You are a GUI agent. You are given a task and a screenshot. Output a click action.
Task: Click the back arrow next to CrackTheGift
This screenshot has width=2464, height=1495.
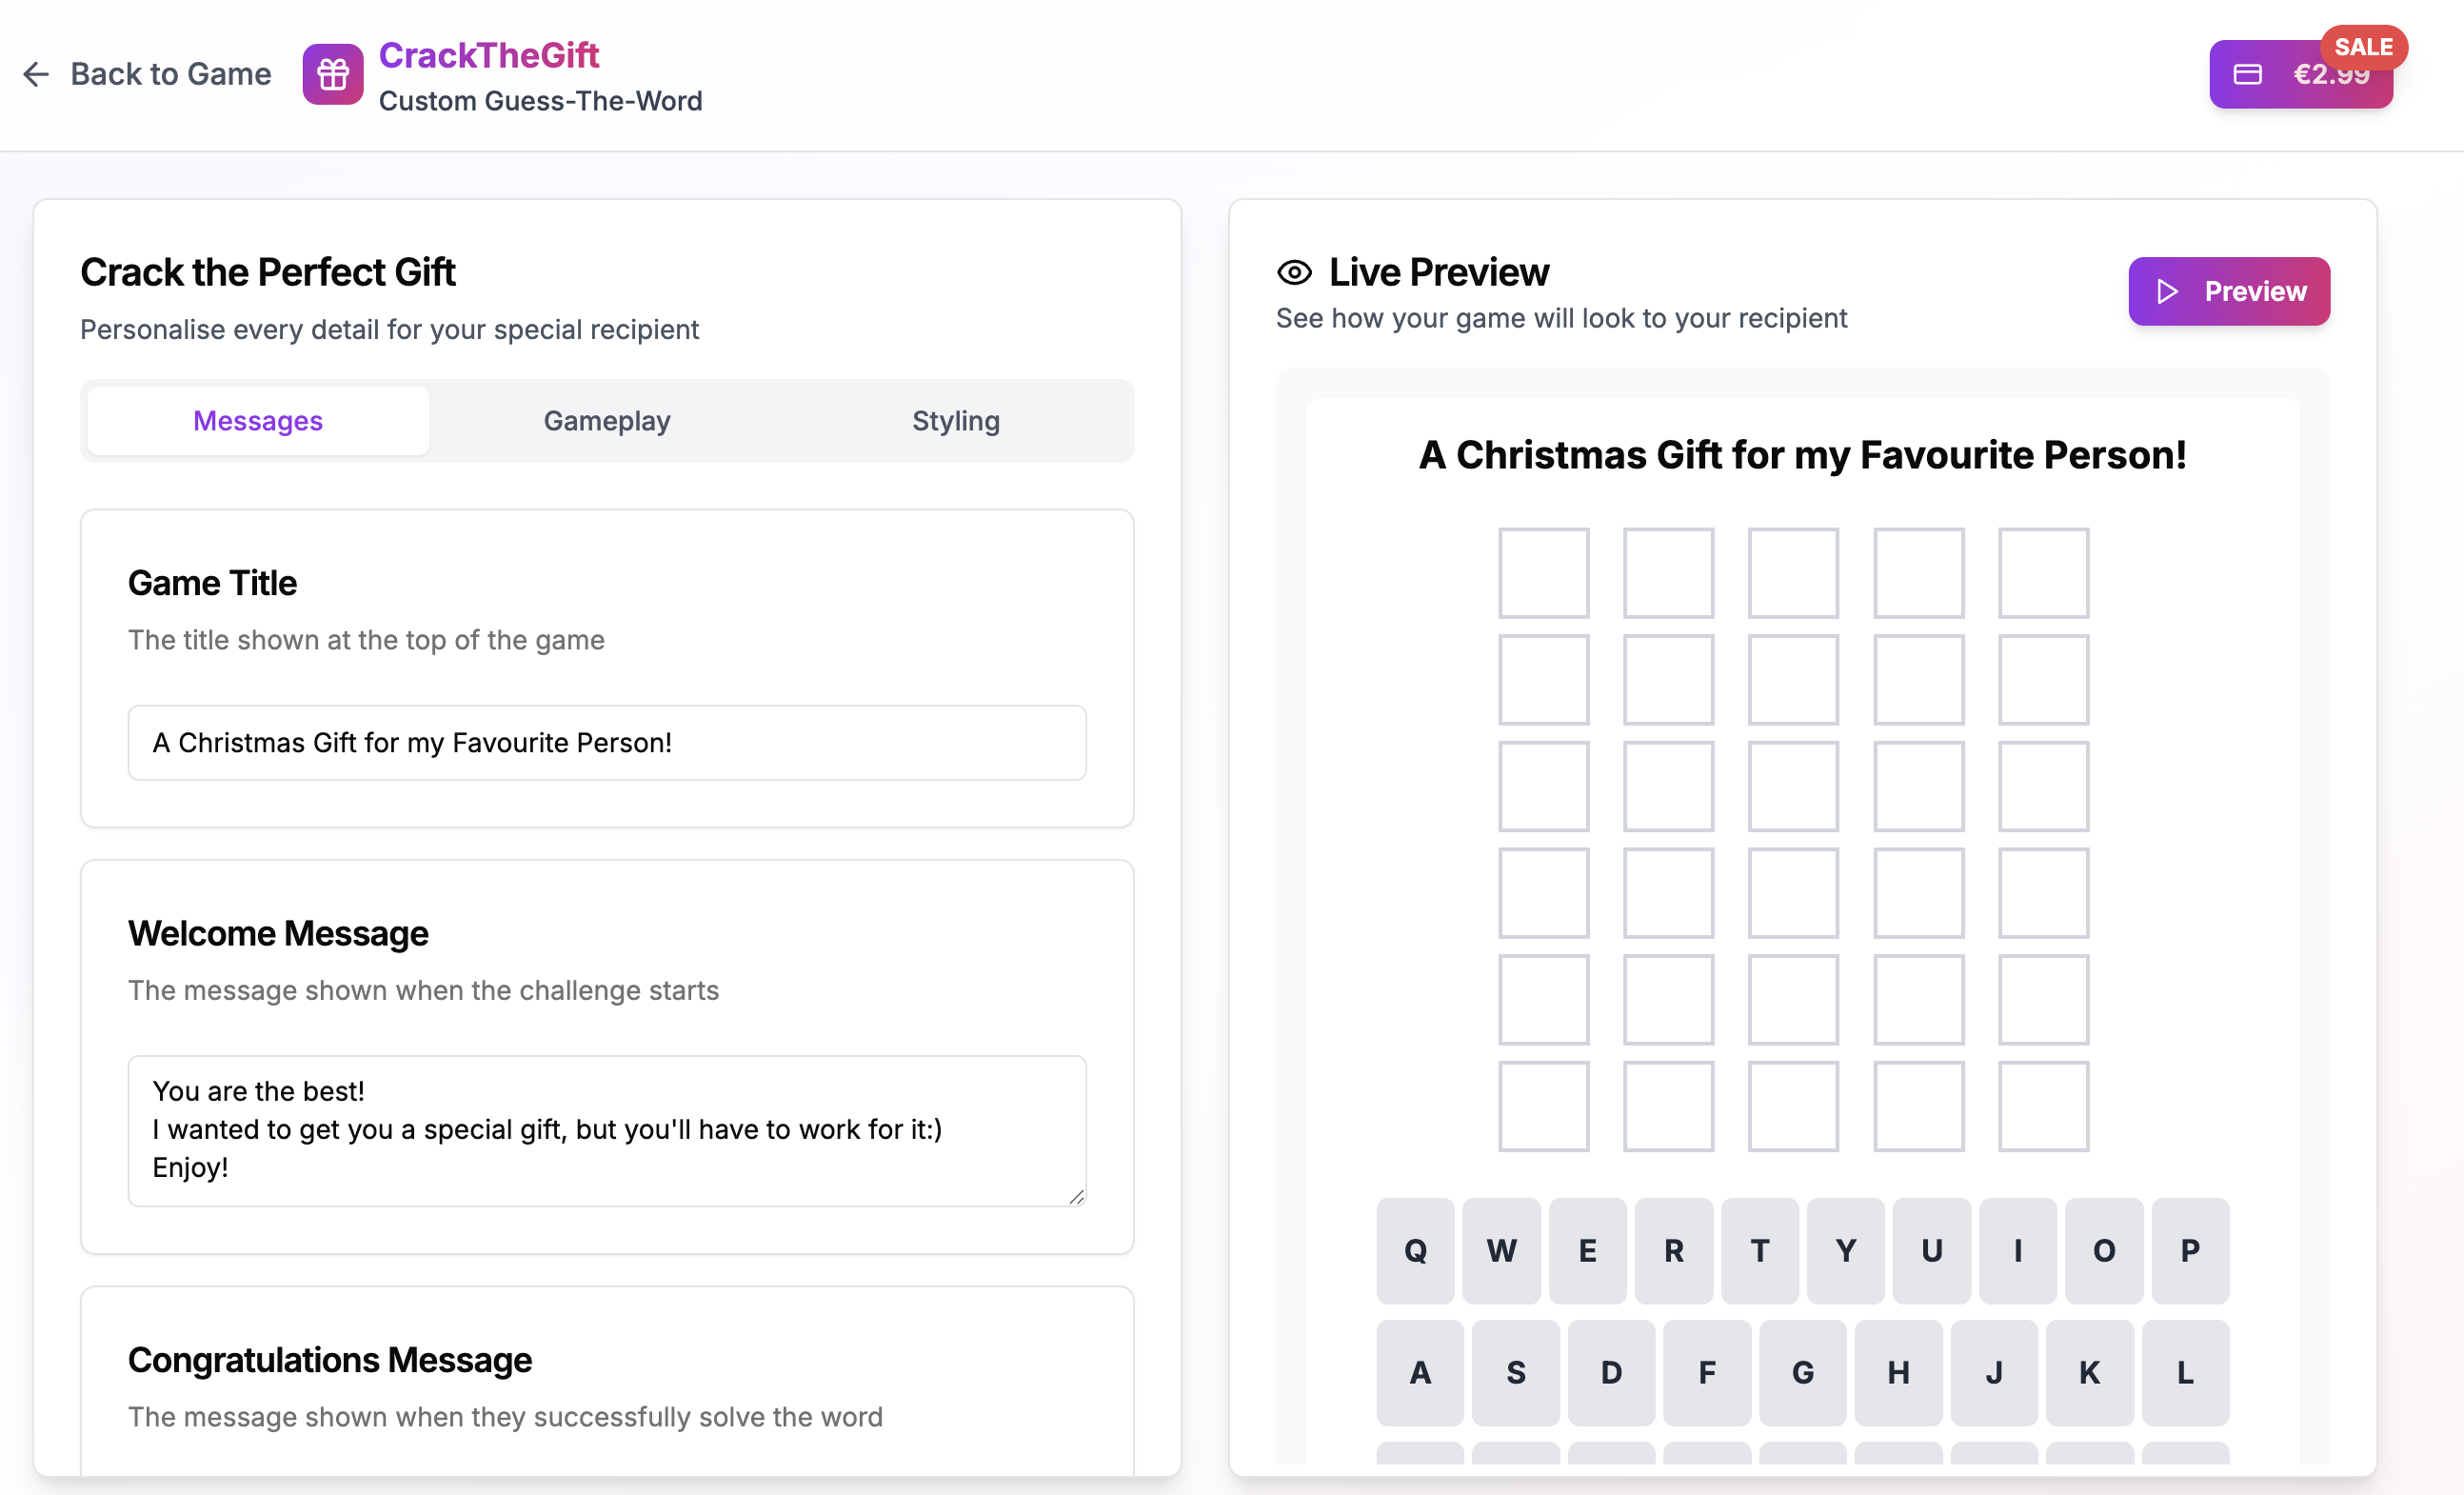point(36,74)
